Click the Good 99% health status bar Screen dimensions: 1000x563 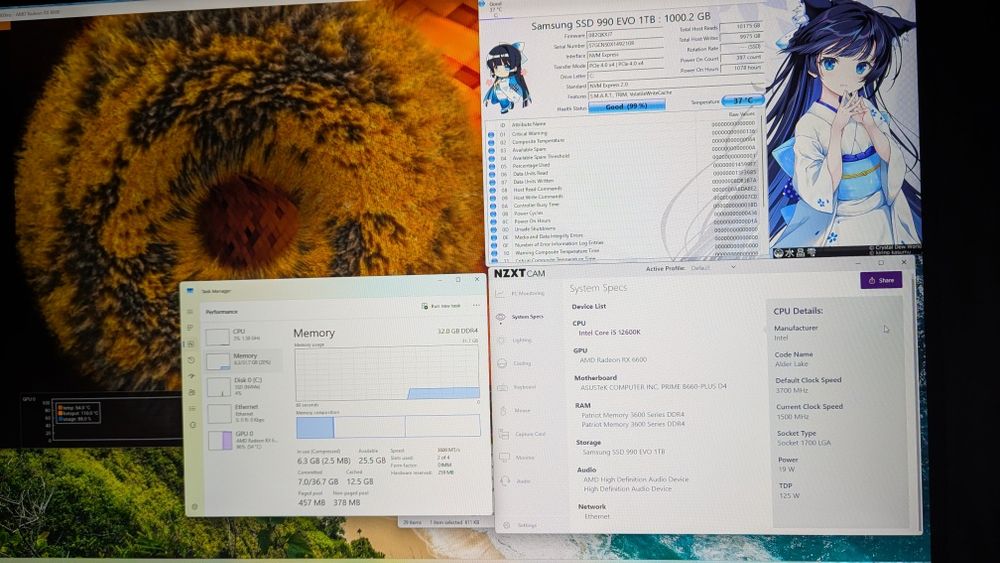coord(626,106)
